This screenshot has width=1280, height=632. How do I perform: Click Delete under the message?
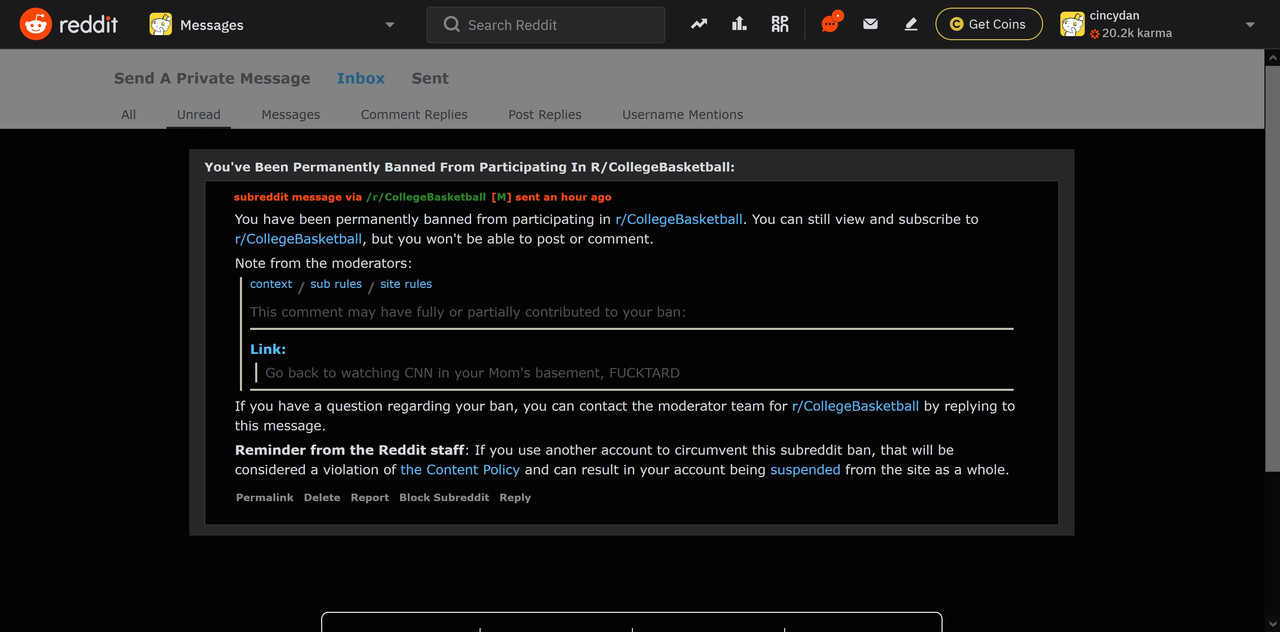pyautogui.click(x=322, y=497)
